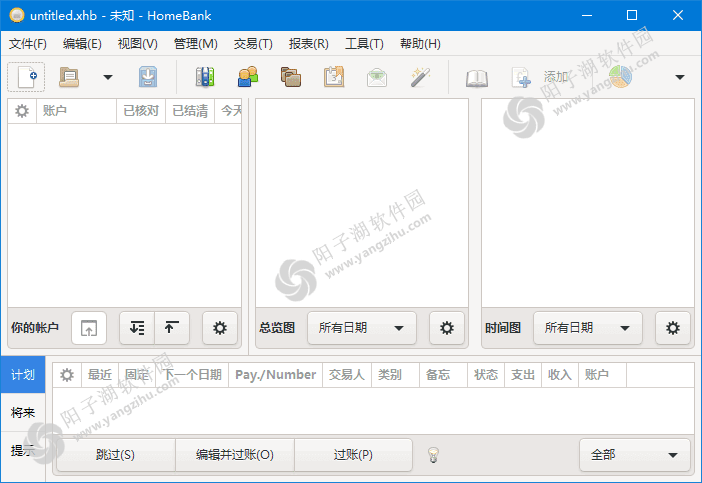
Task: Click the 跳过(S) button
Action: (116, 455)
